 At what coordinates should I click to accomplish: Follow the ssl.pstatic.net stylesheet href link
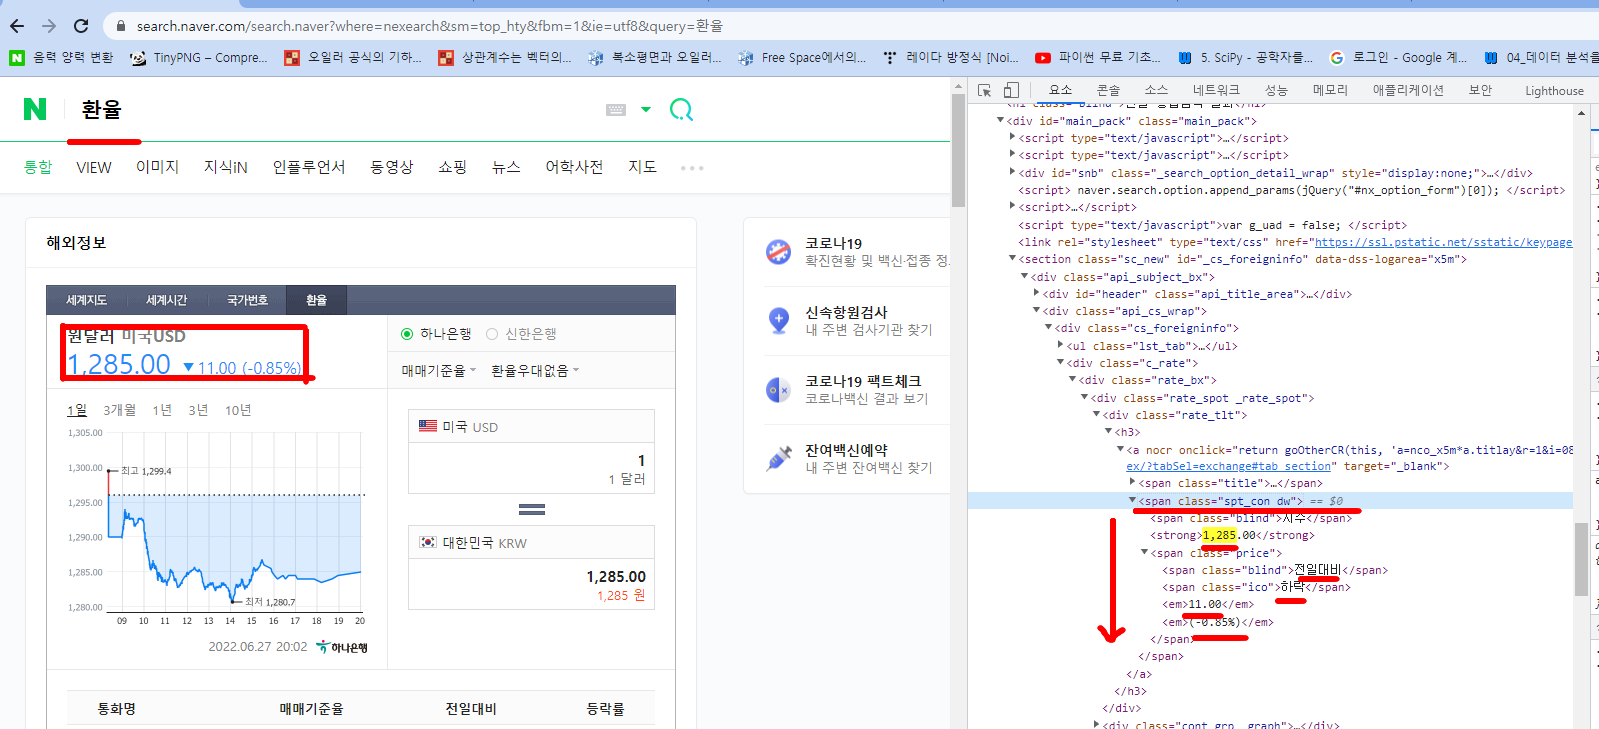(x=1443, y=242)
